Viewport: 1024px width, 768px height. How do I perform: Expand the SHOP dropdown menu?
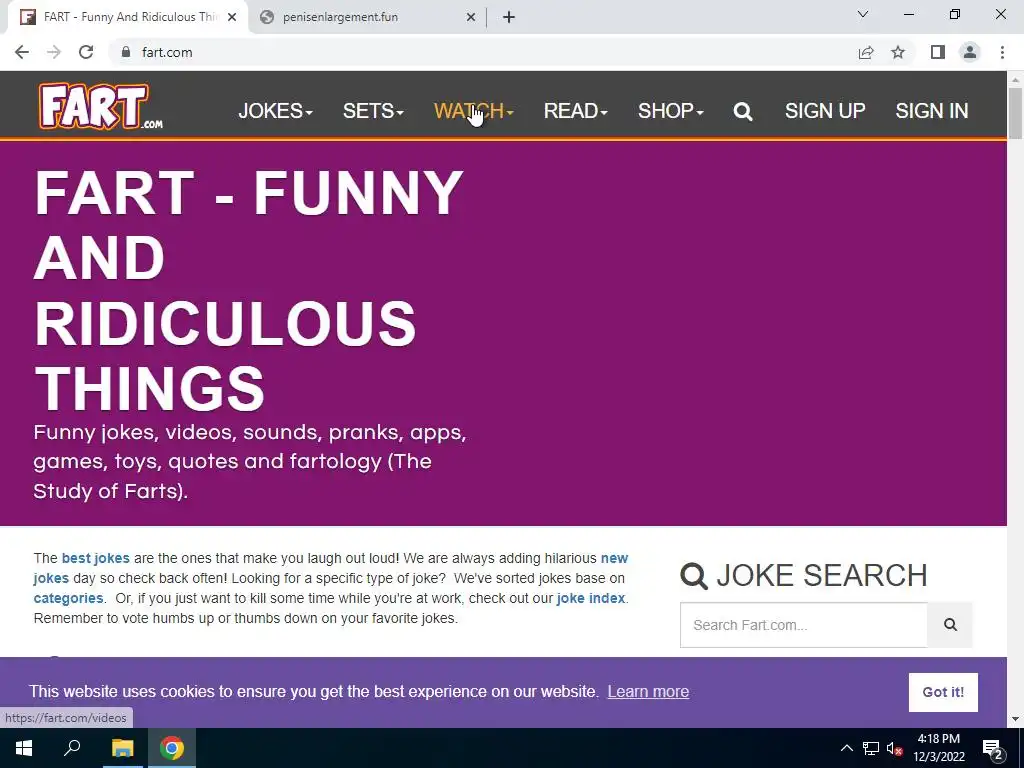[x=670, y=111]
